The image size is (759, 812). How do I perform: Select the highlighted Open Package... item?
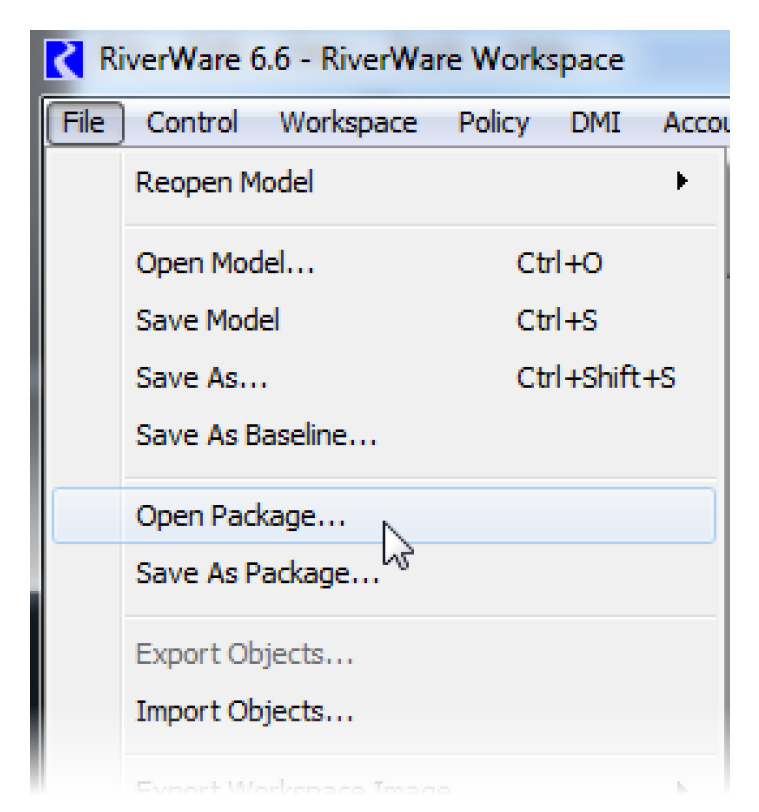pyautogui.click(x=241, y=516)
